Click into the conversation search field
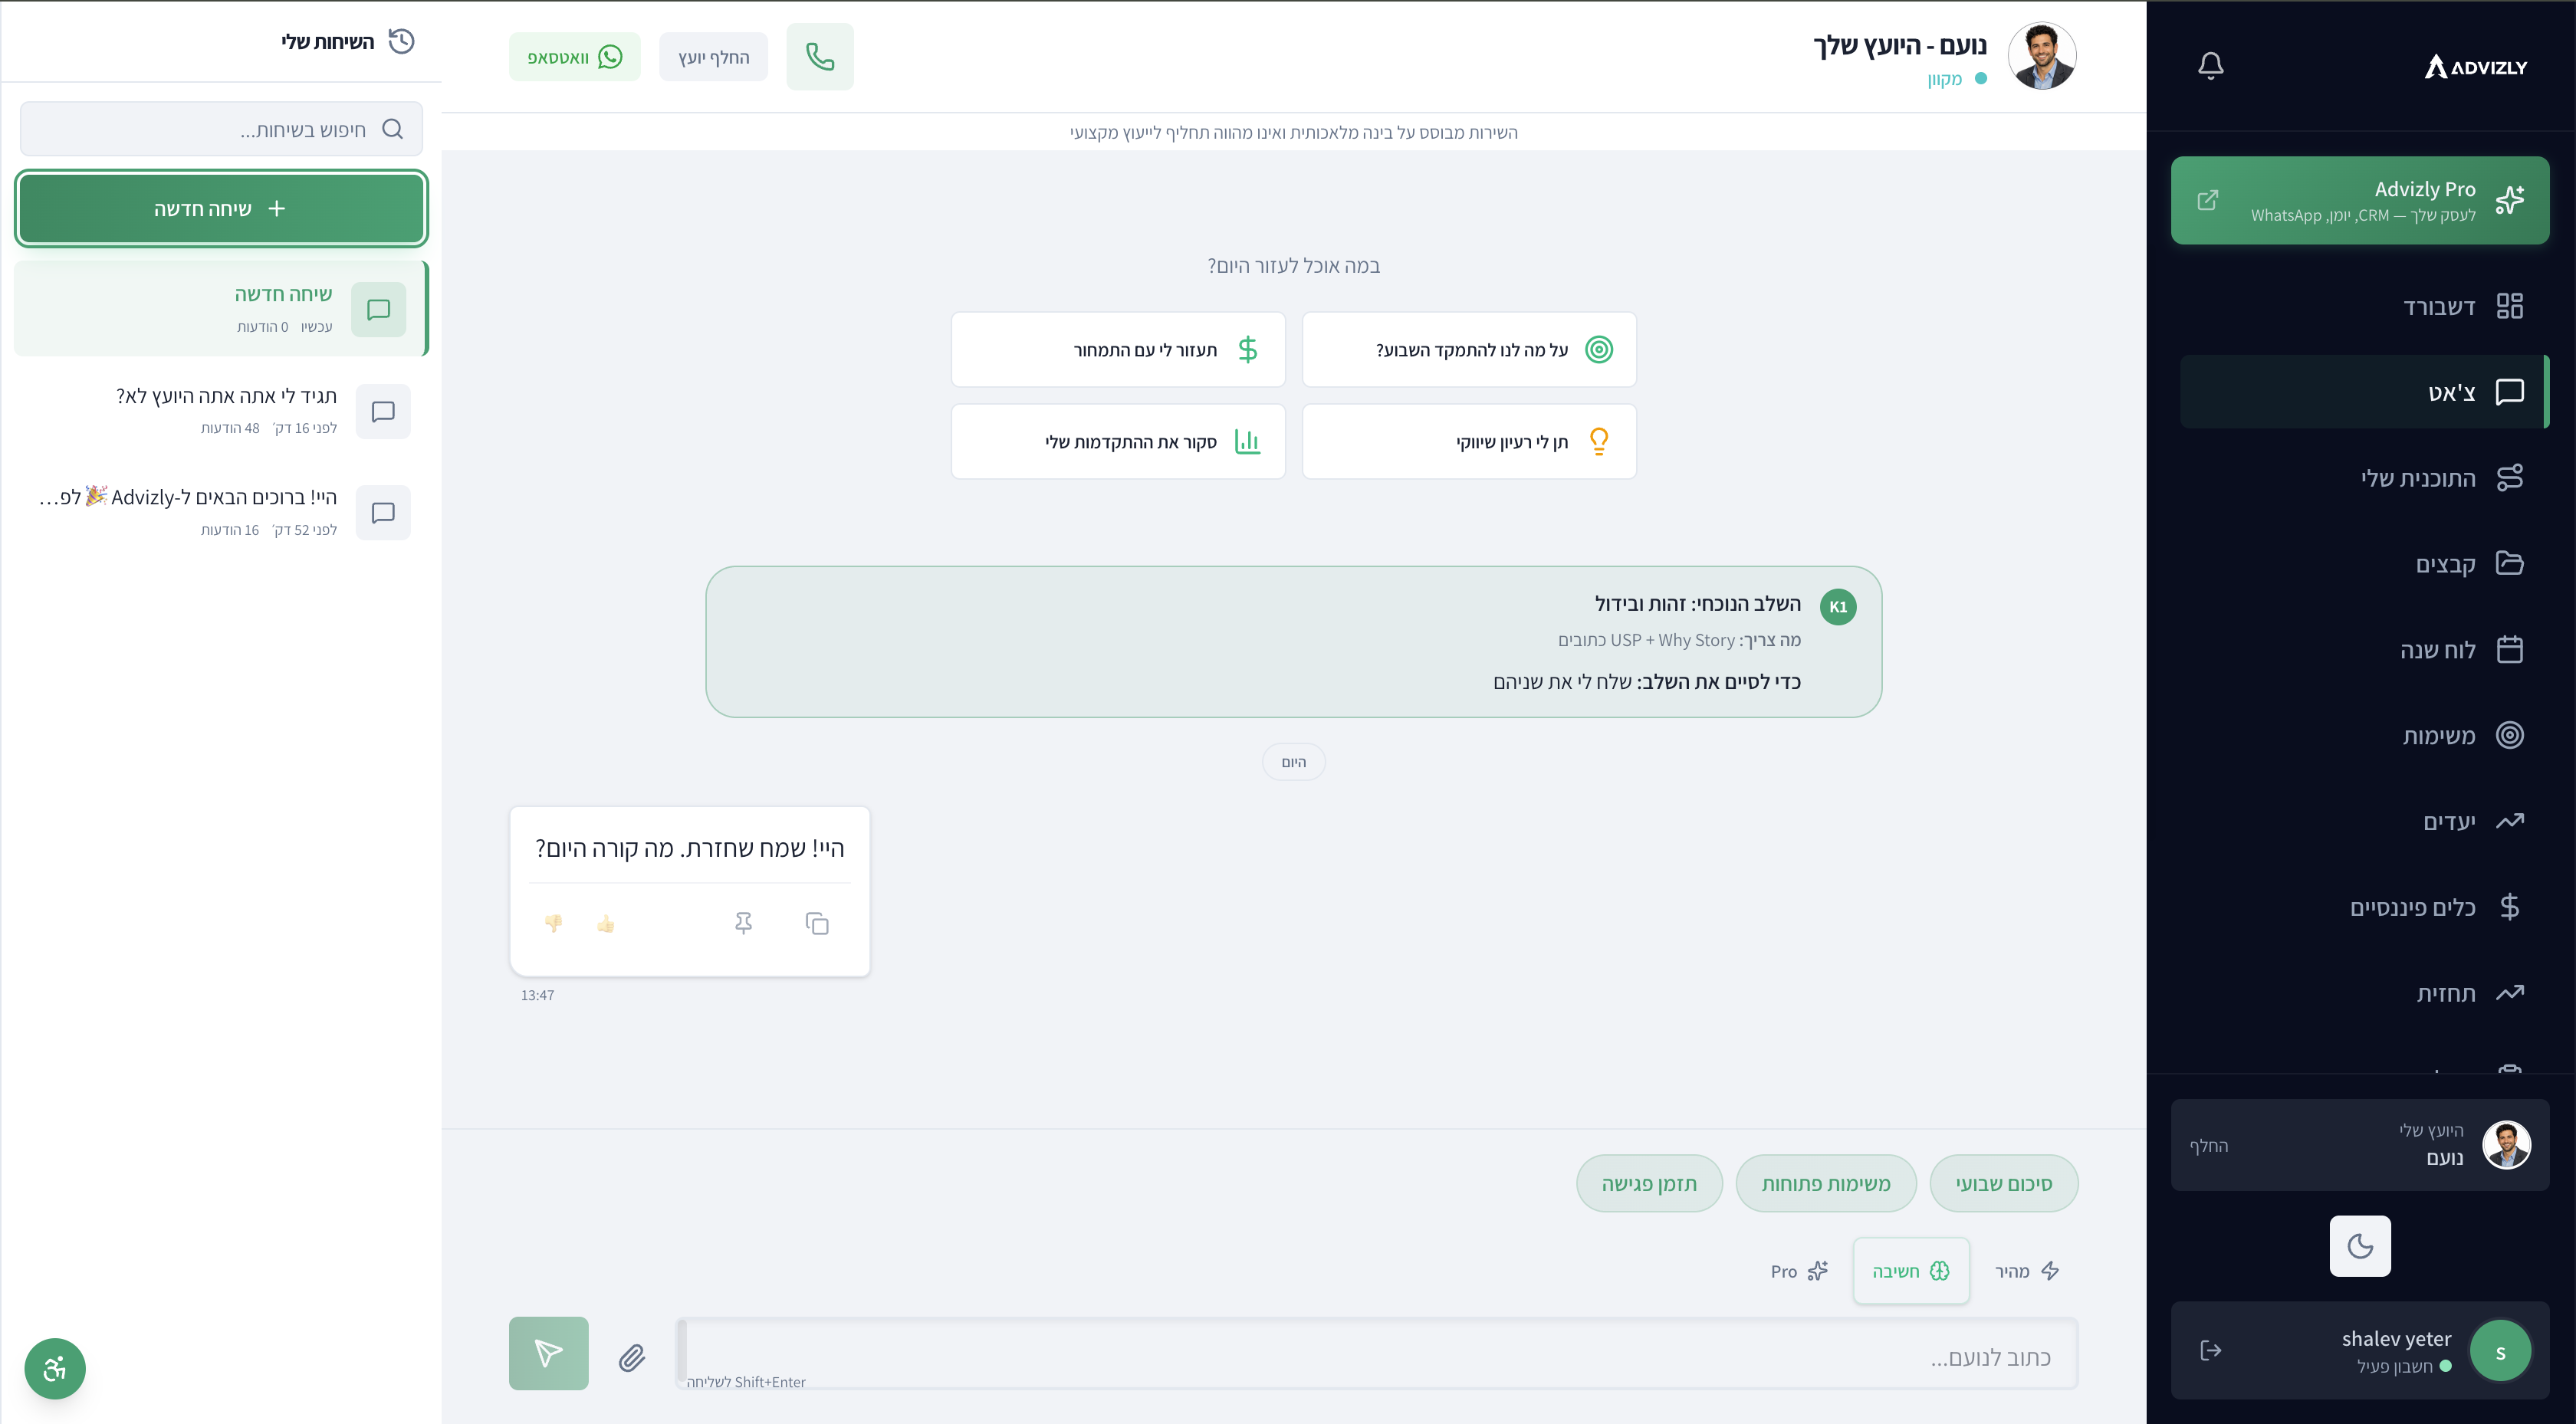2576x1424 pixels. pos(222,129)
